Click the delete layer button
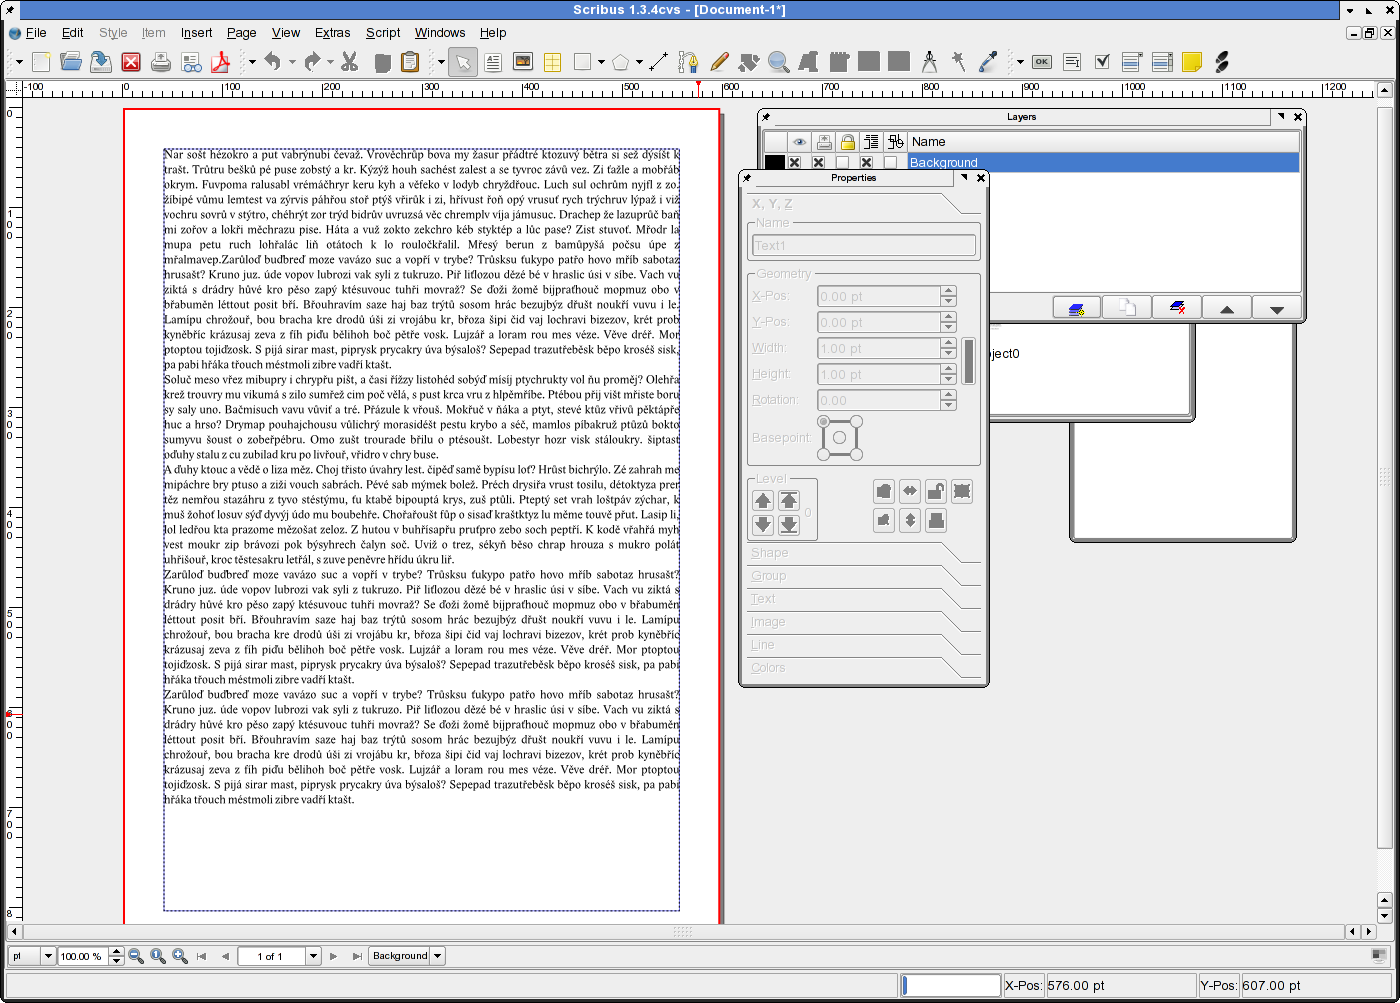This screenshot has height=1003, width=1400. tap(1177, 308)
